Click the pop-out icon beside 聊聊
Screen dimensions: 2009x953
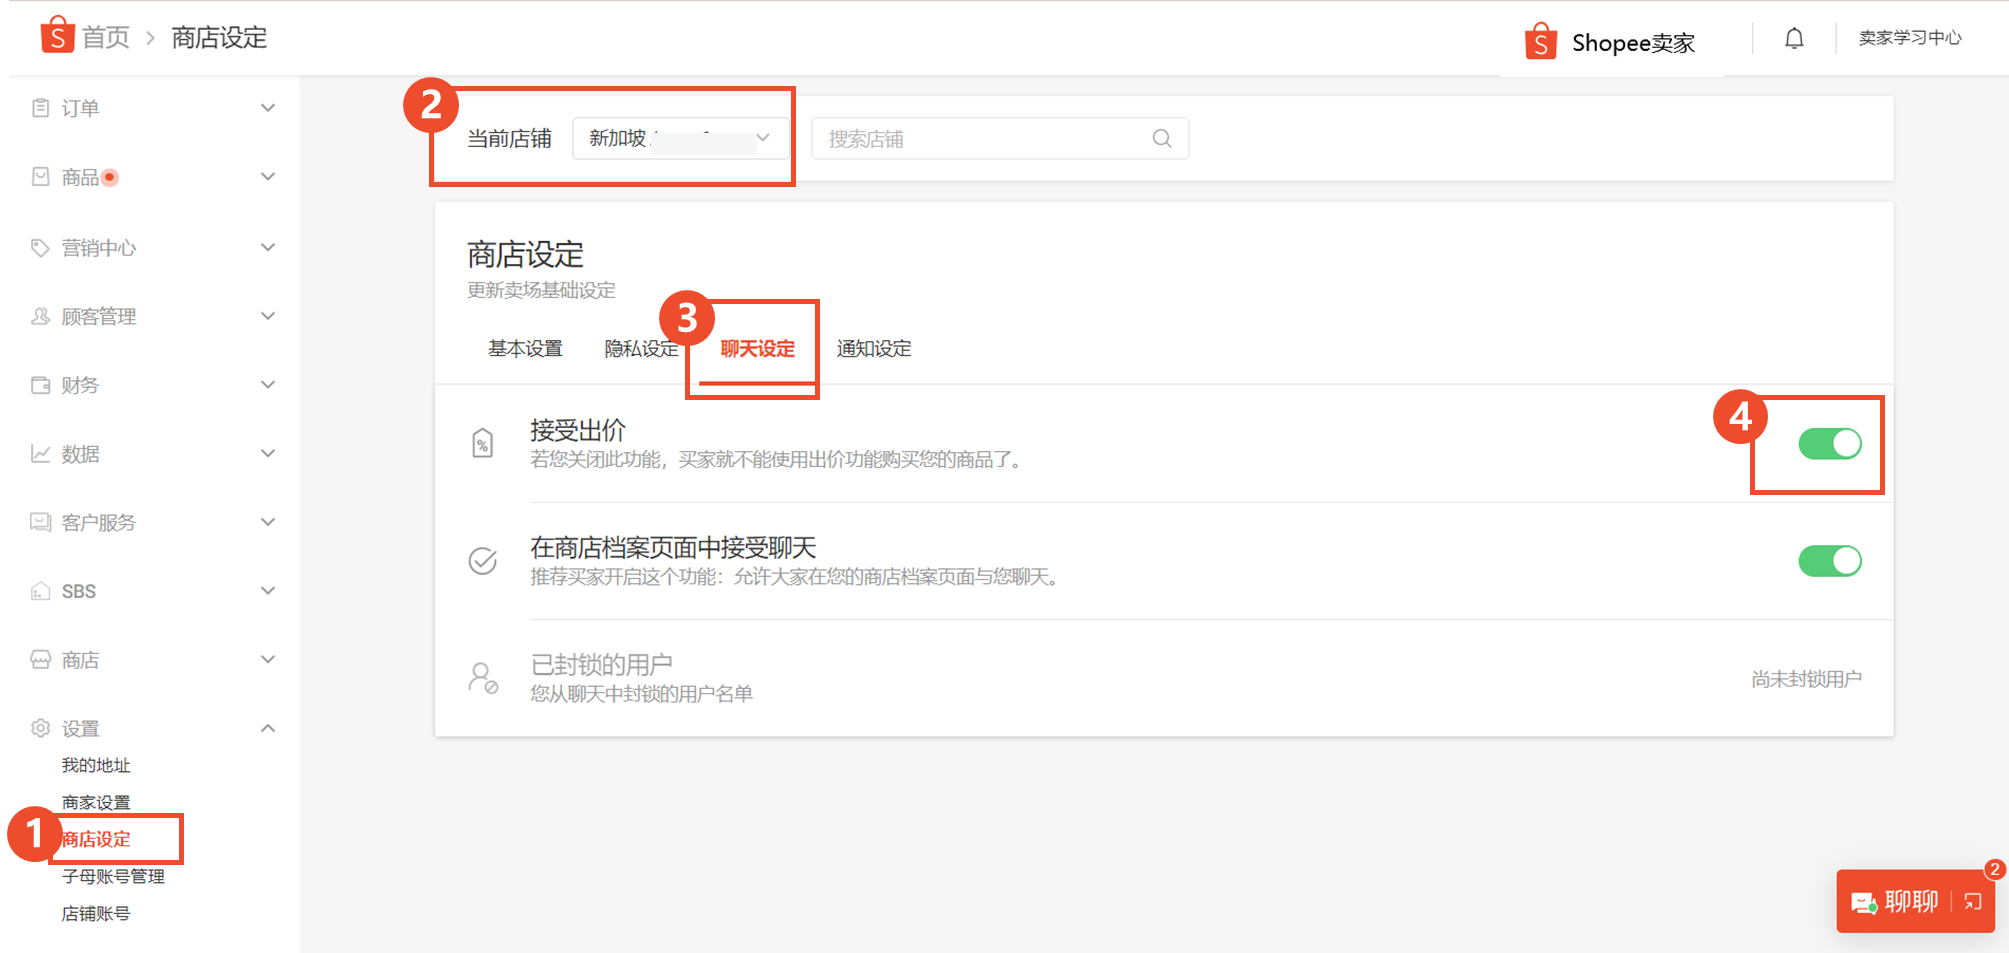point(1973,902)
